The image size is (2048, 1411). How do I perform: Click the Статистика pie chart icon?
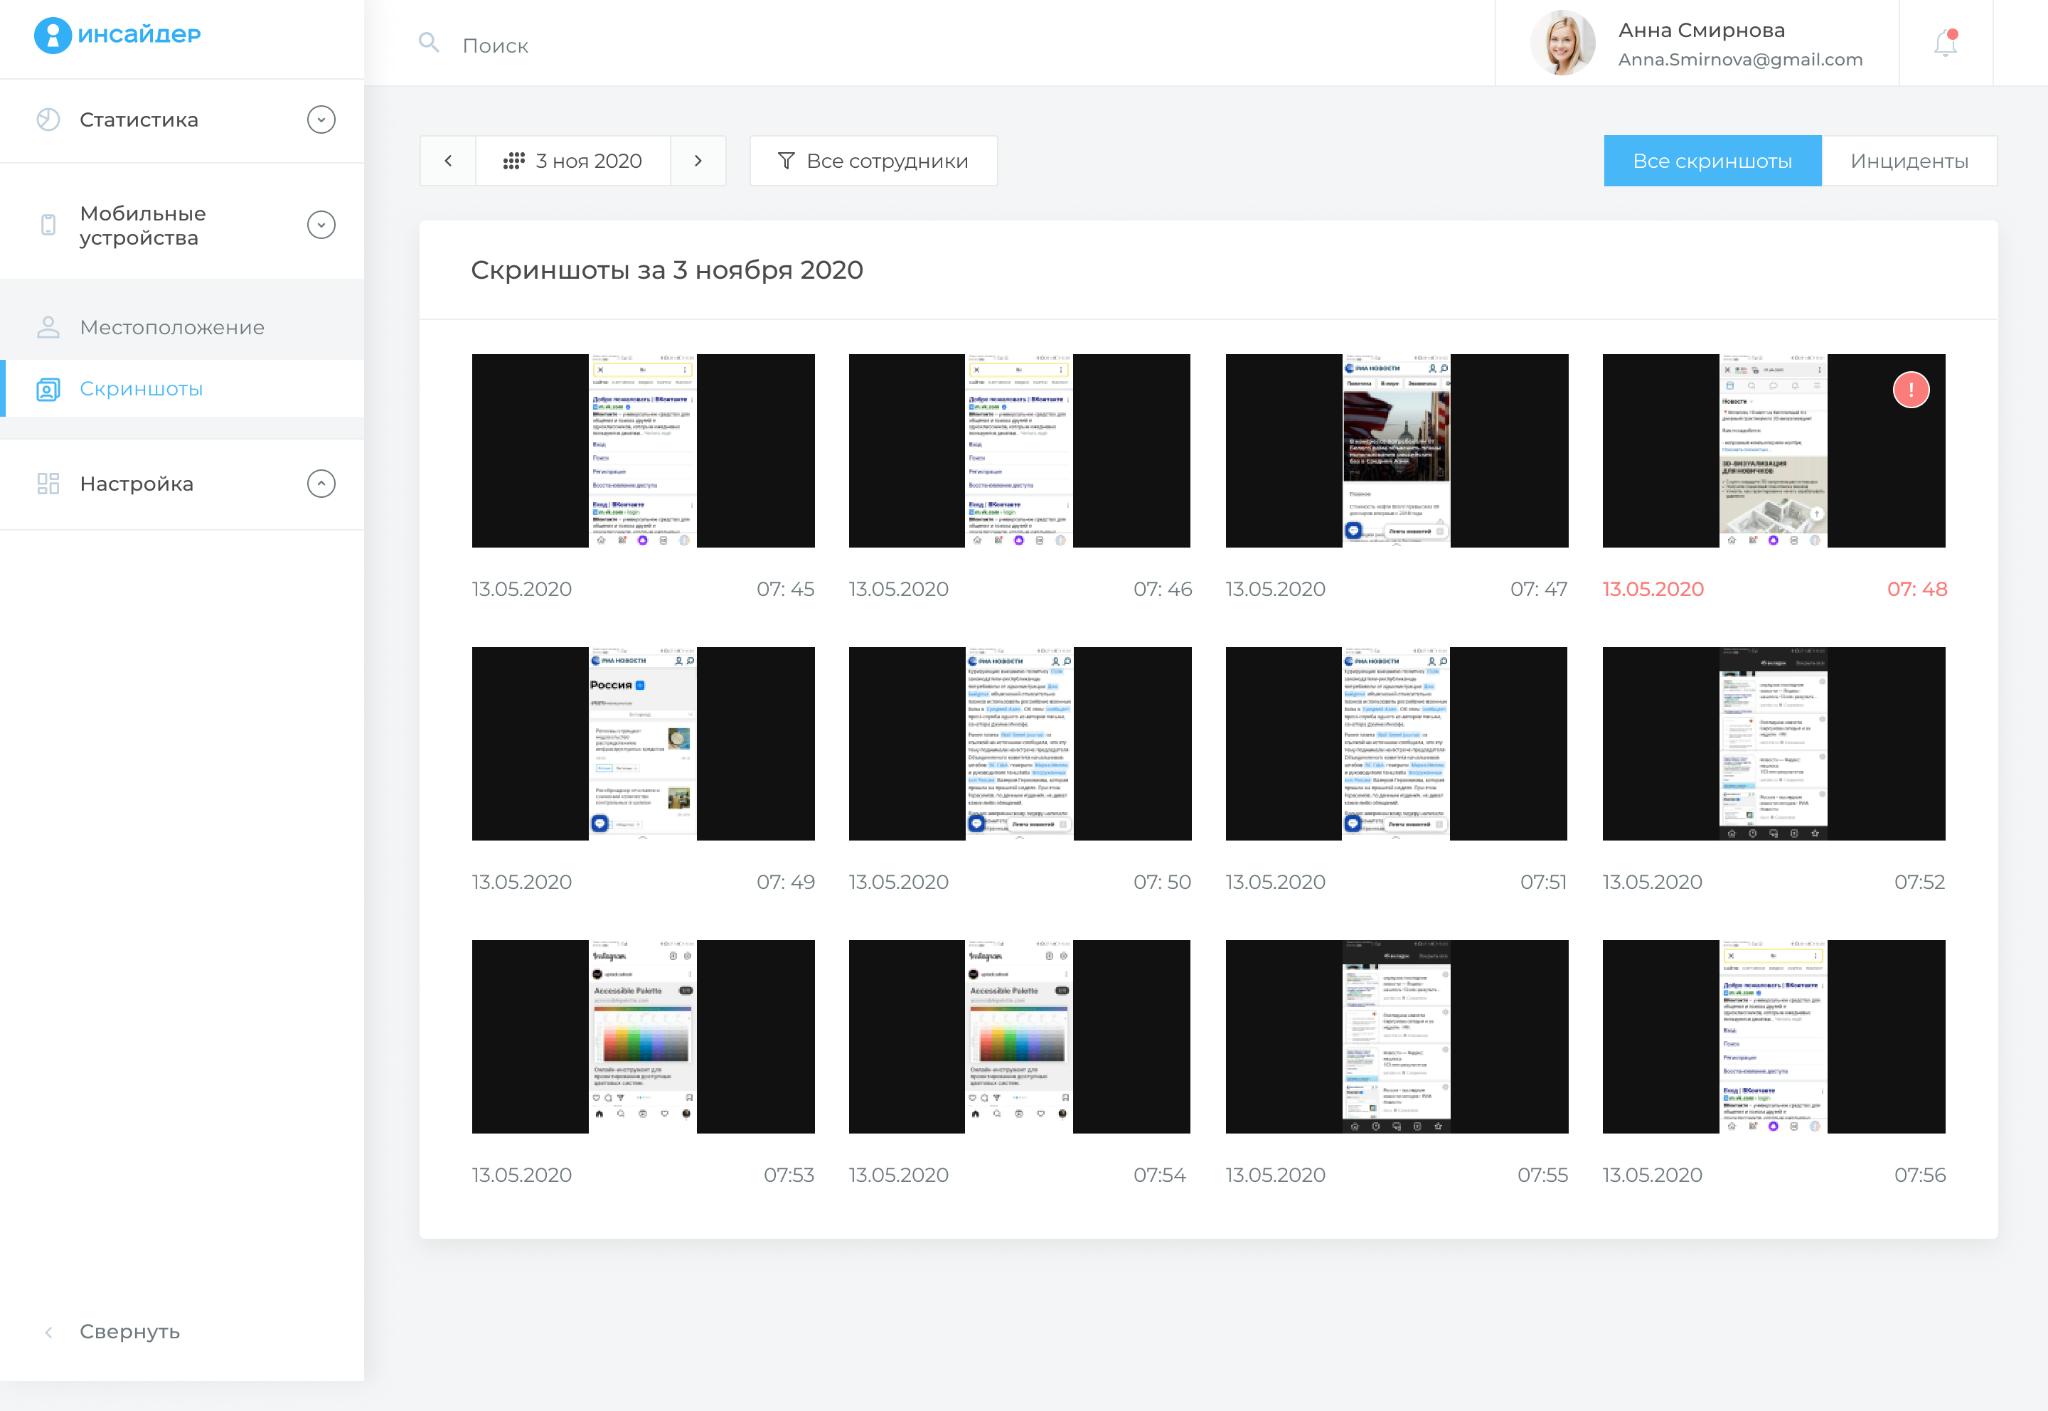point(48,120)
